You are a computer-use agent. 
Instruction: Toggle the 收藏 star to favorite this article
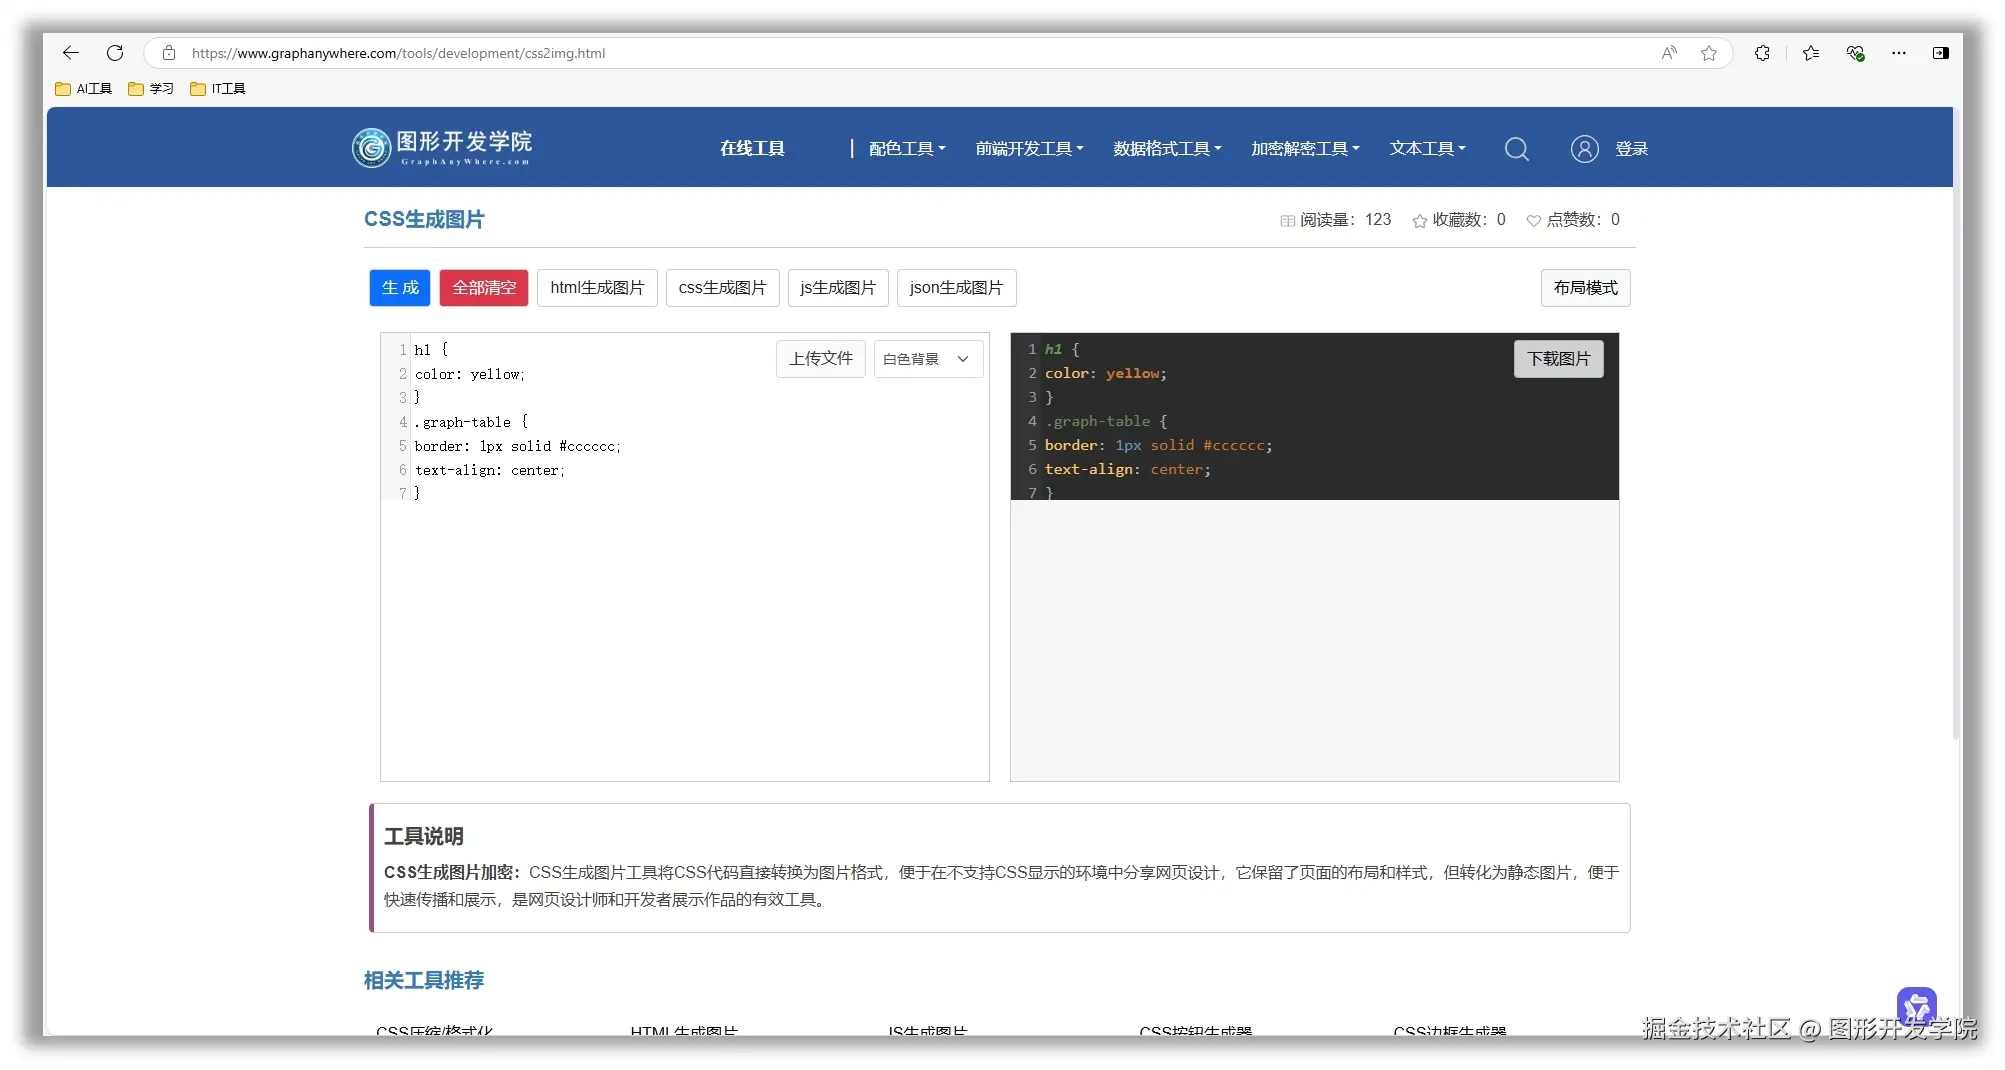click(x=1420, y=220)
